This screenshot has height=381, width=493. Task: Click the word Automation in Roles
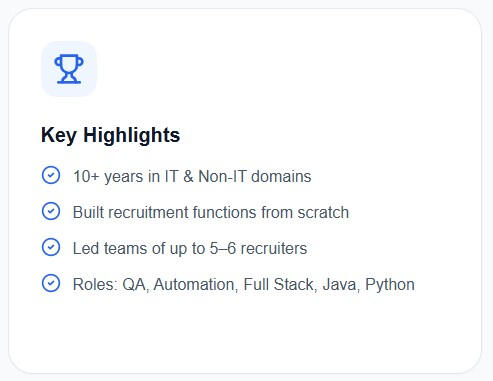click(194, 285)
